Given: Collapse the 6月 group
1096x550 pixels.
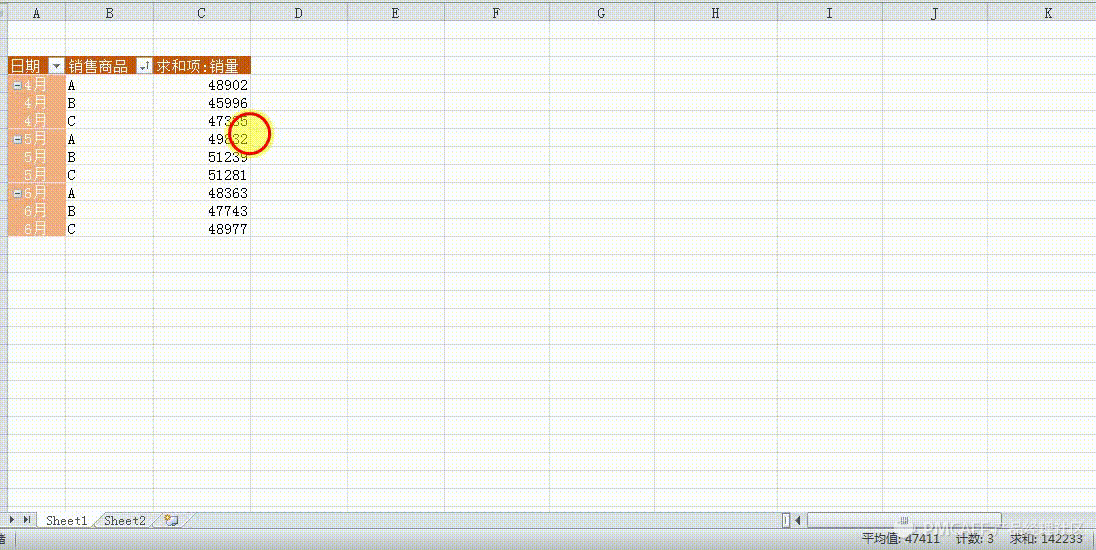Looking at the screenshot, I should coord(17,193).
